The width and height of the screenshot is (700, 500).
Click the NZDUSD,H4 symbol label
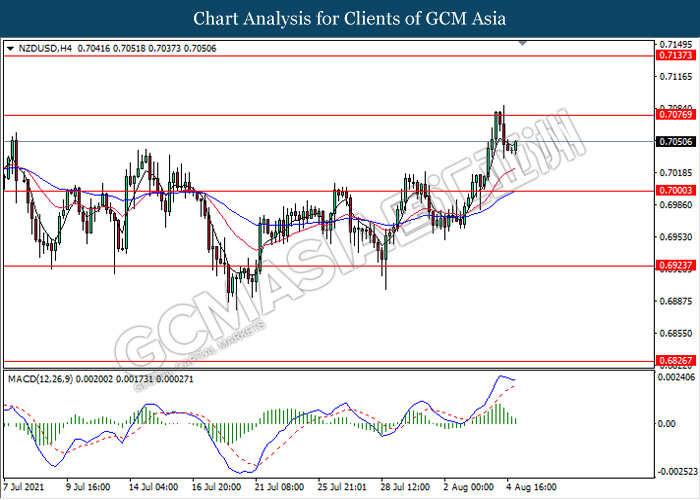[45, 48]
